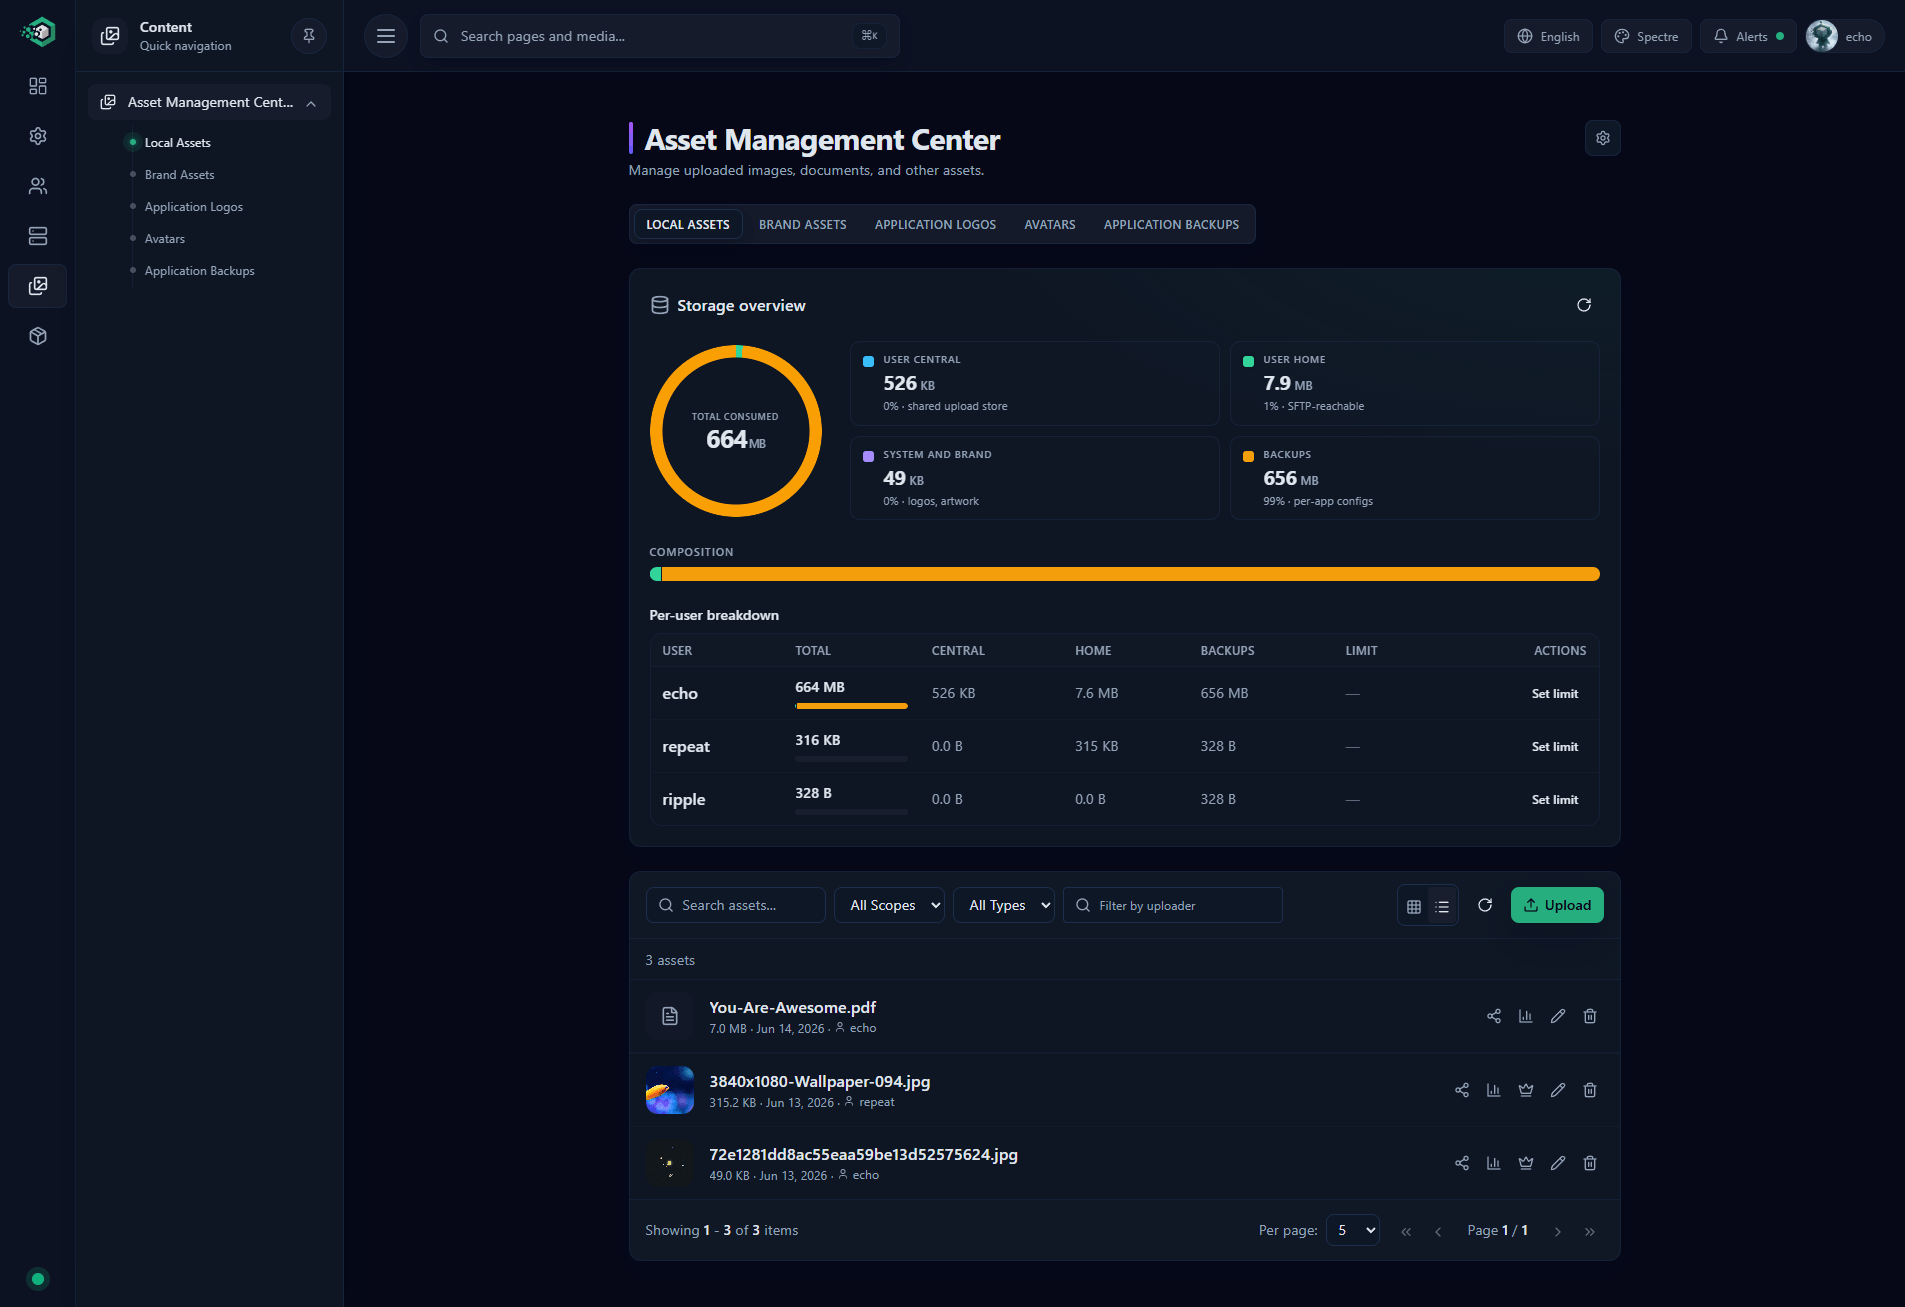The height and width of the screenshot is (1307, 1905).
Task: Open the Spectre theme selector
Action: 1646,36
